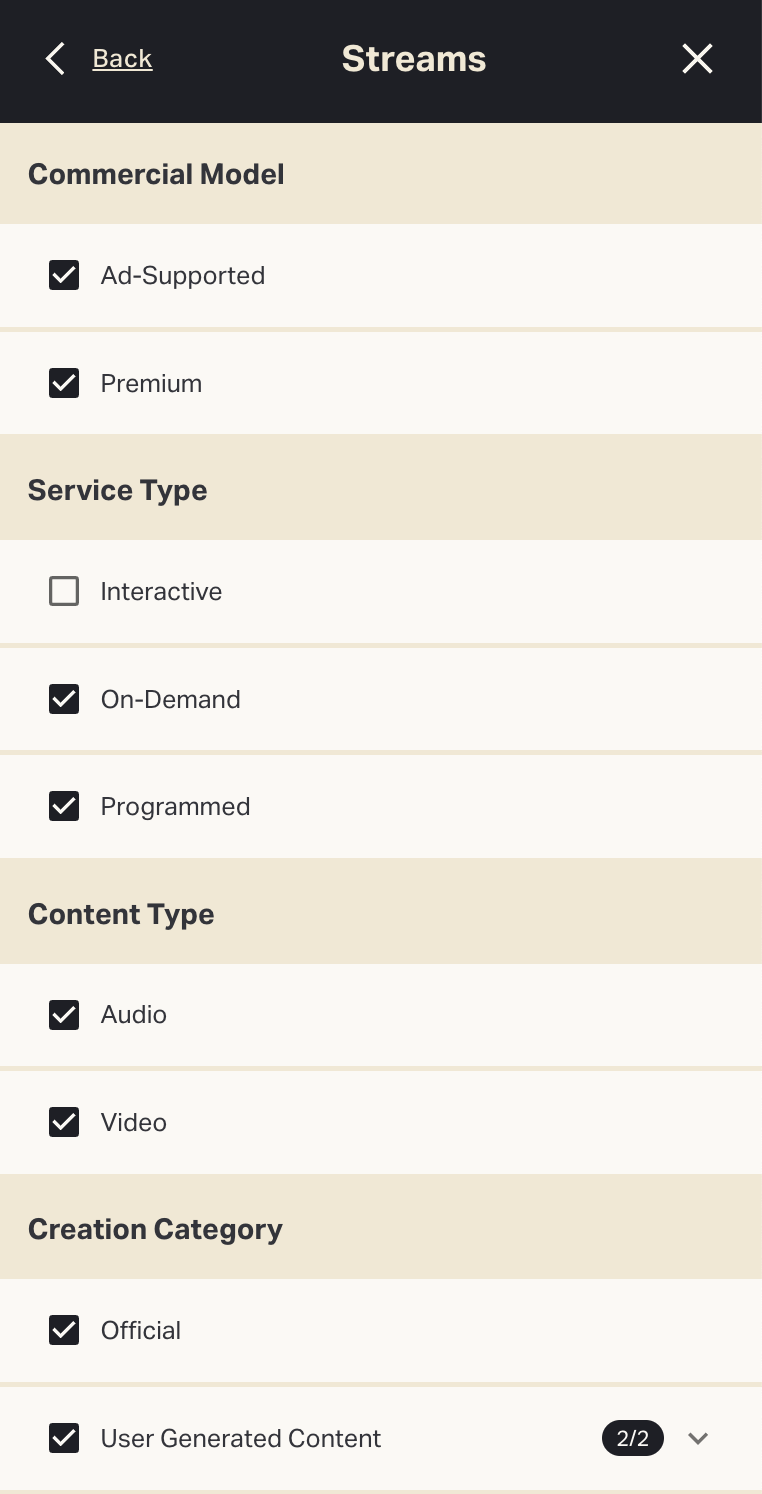Click the Streams title

[414, 59]
